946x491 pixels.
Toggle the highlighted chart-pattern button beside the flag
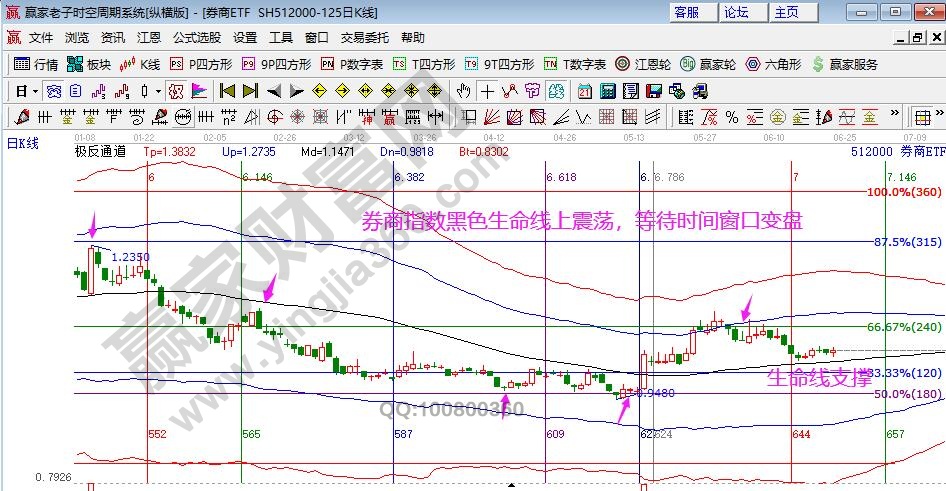pyautogui.click(x=176, y=91)
